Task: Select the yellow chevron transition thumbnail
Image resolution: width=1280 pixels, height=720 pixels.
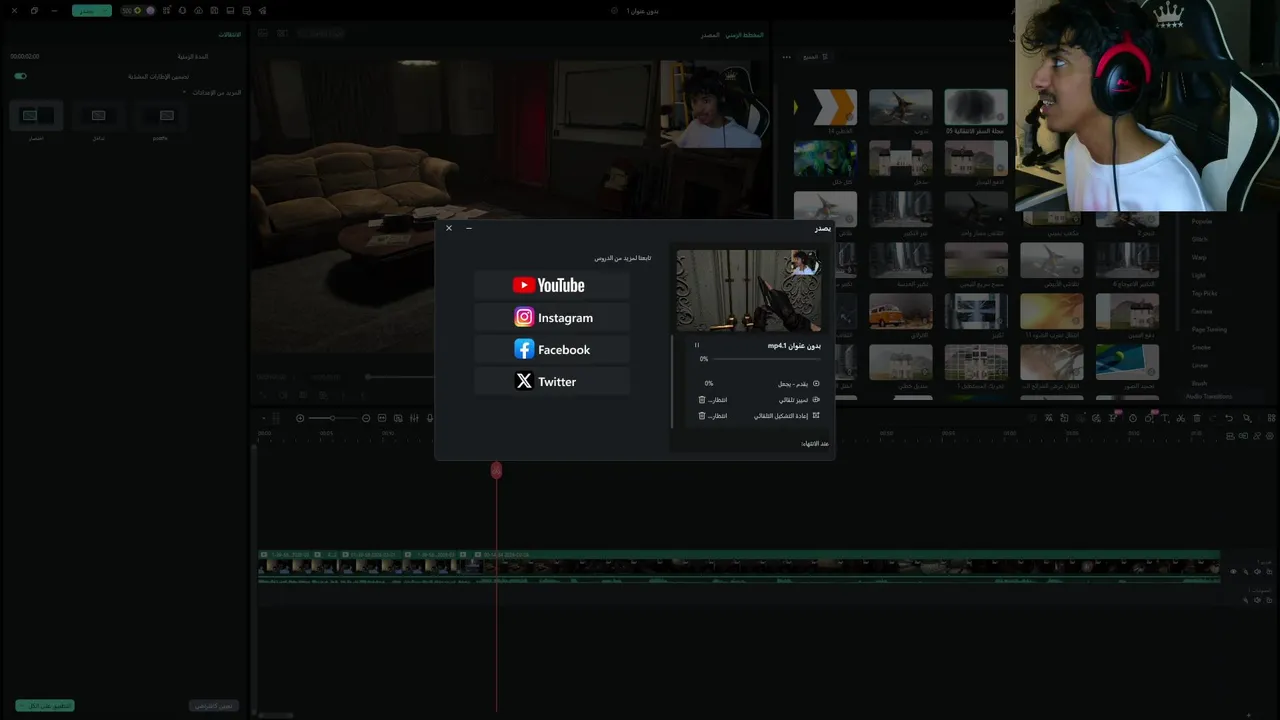Action: pos(825,107)
